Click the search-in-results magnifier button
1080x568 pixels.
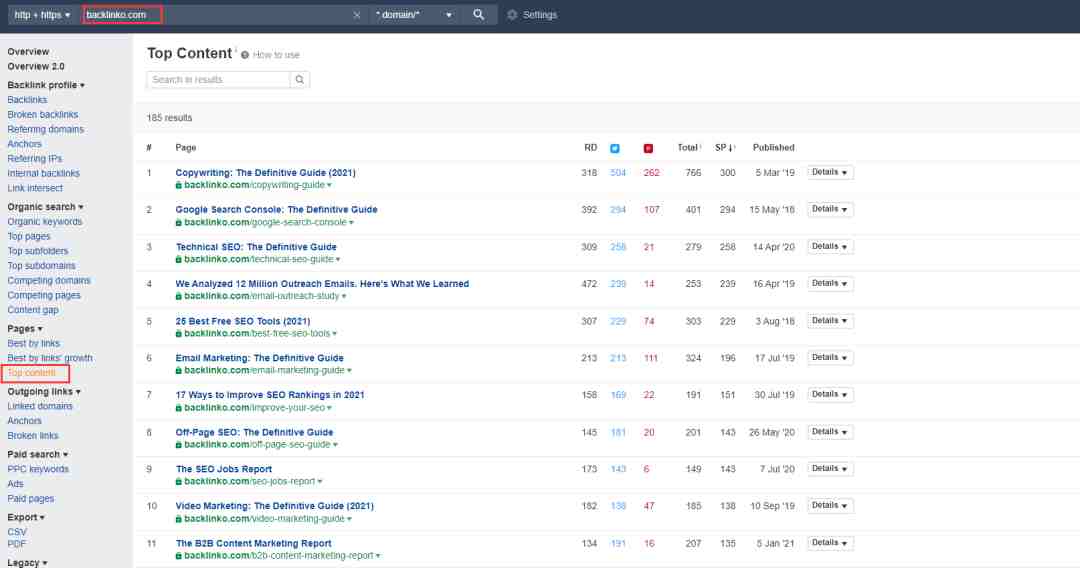pyautogui.click(x=300, y=80)
